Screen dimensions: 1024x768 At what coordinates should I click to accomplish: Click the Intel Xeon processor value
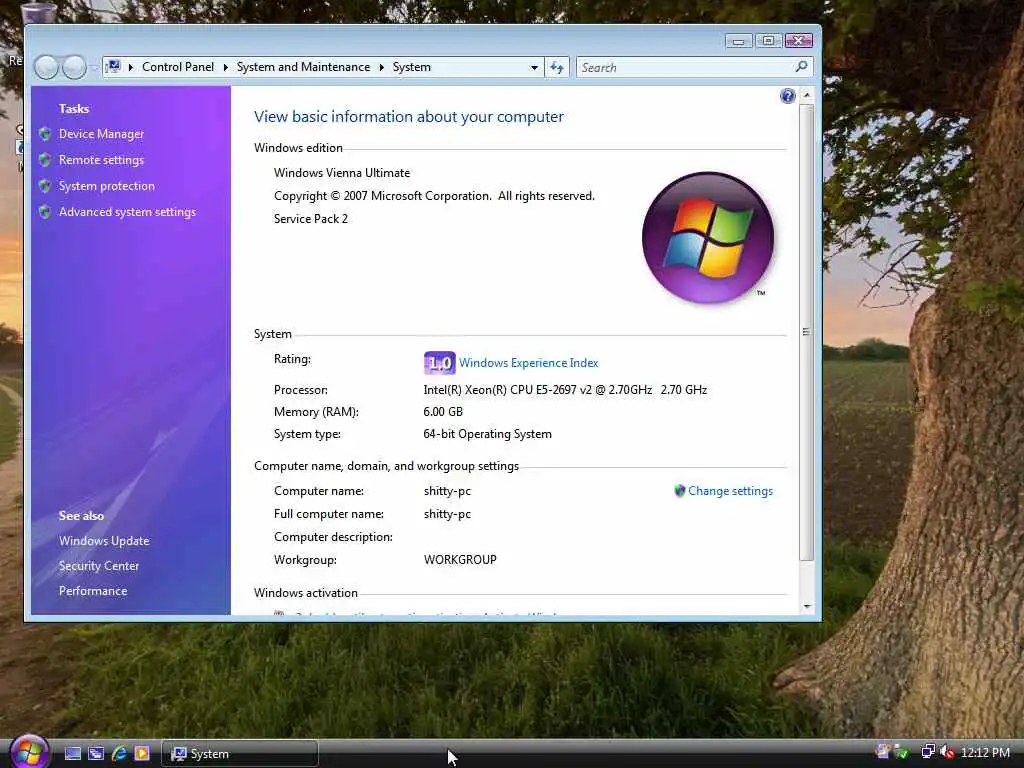565,390
